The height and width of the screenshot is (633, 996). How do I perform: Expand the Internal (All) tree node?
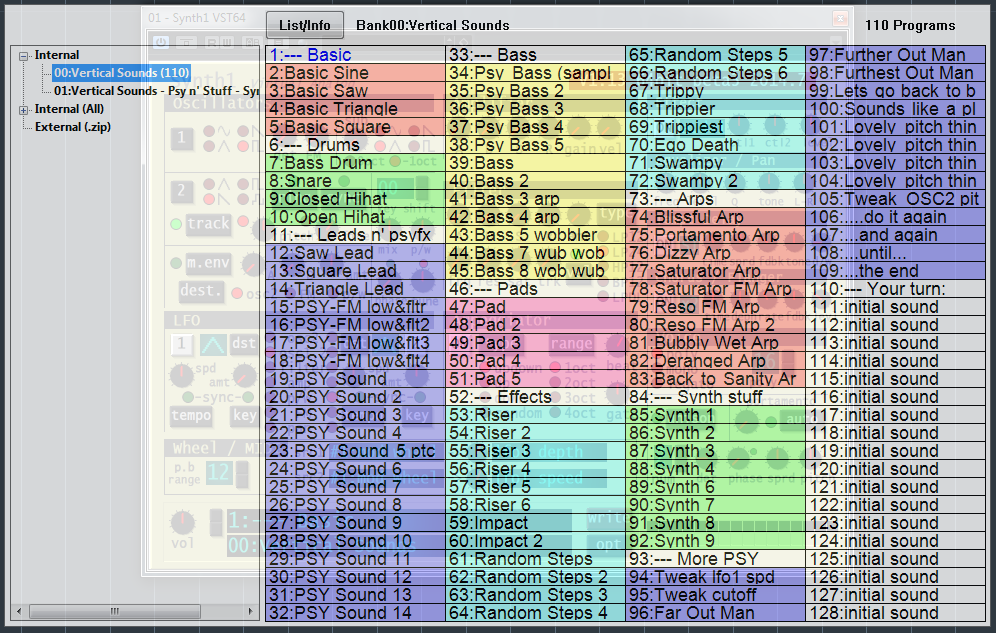click(24, 110)
